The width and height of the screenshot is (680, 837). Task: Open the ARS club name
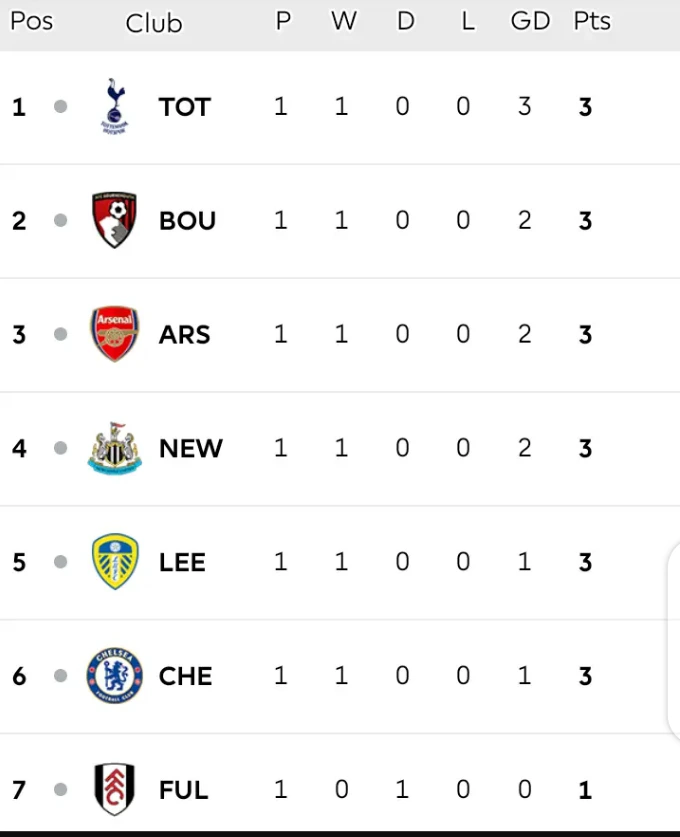click(185, 335)
